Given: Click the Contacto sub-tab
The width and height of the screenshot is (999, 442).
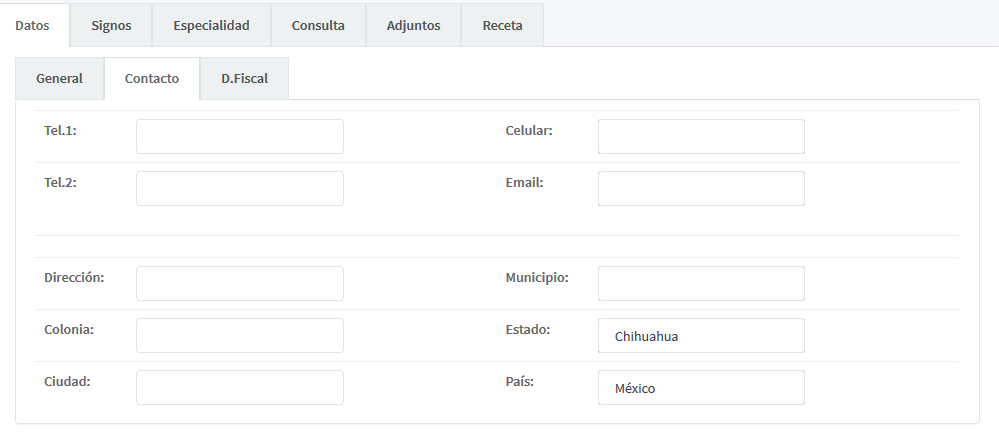Looking at the screenshot, I should (152, 79).
